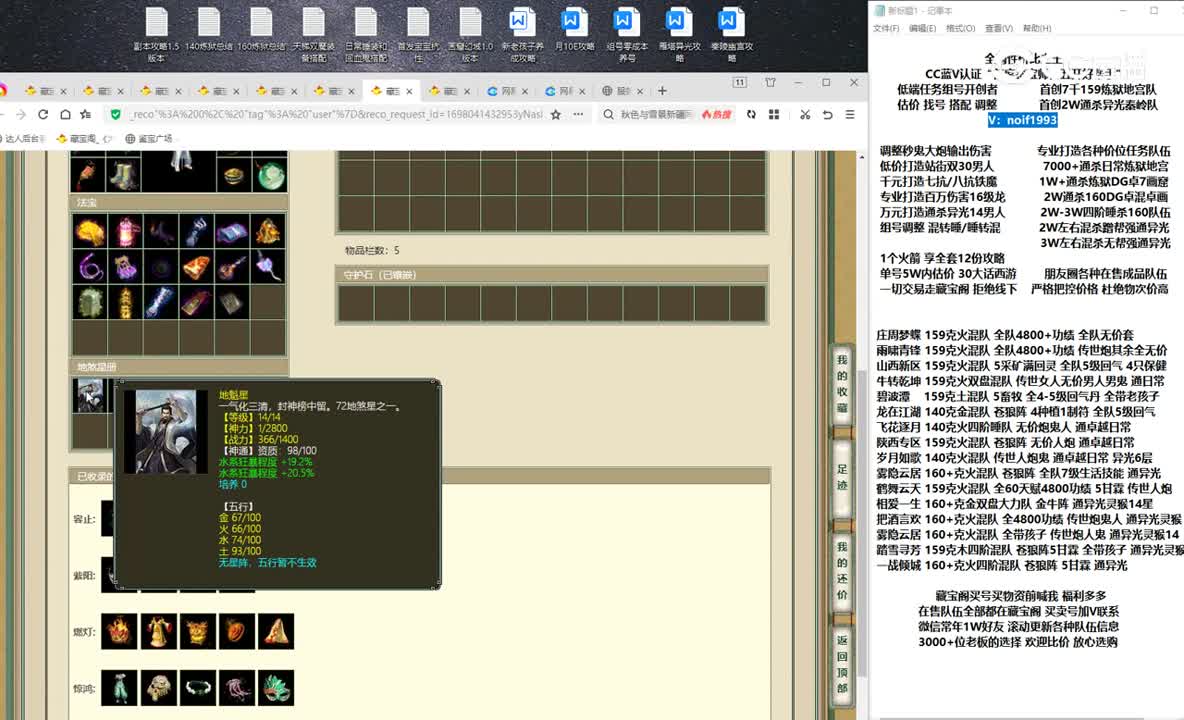
Task: Select the skull helmet in 惊鸿 row
Action: point(159,688)
